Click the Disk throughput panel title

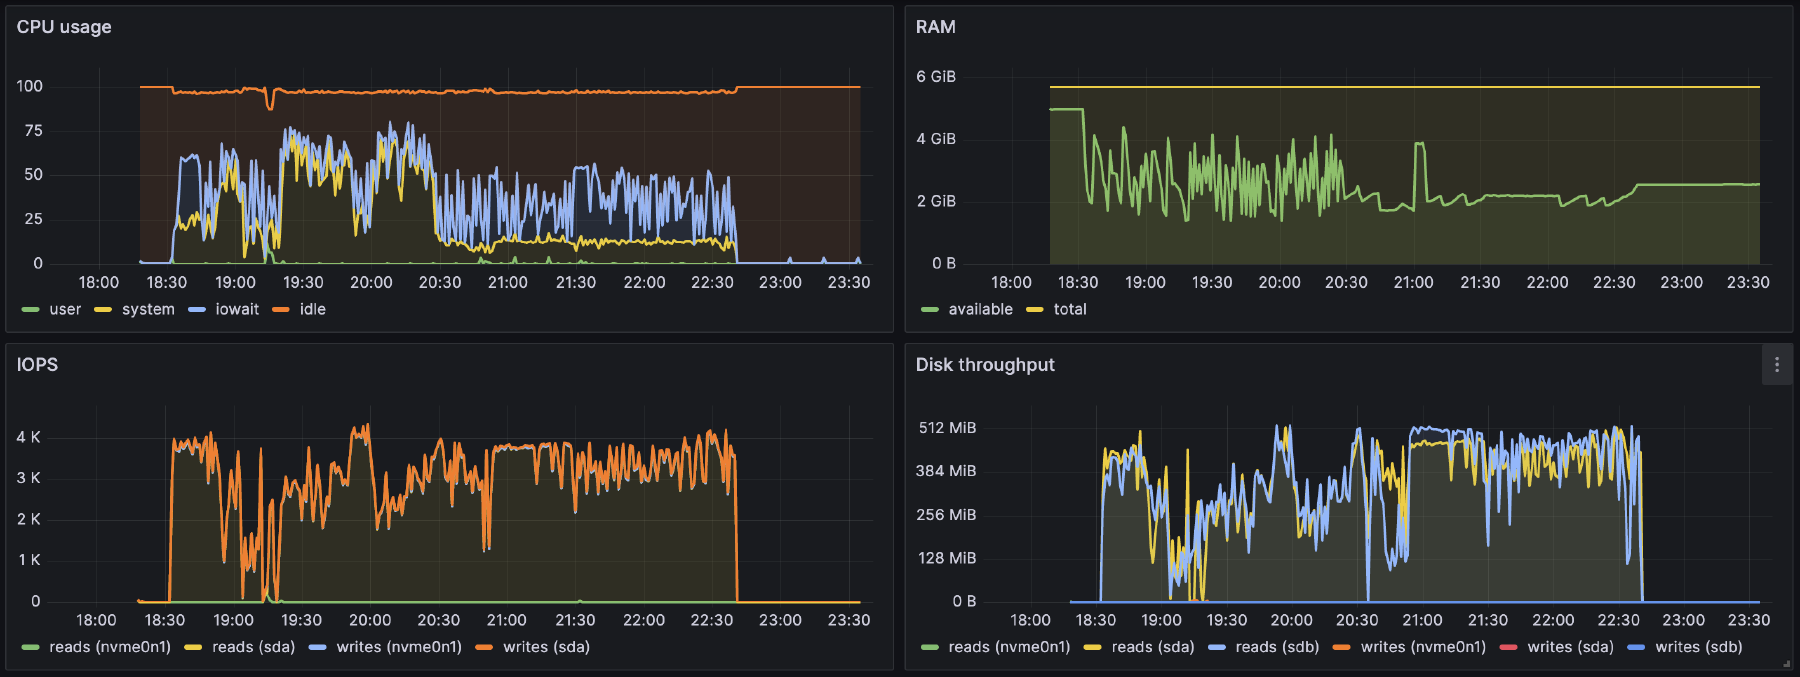tap(984, 365)
